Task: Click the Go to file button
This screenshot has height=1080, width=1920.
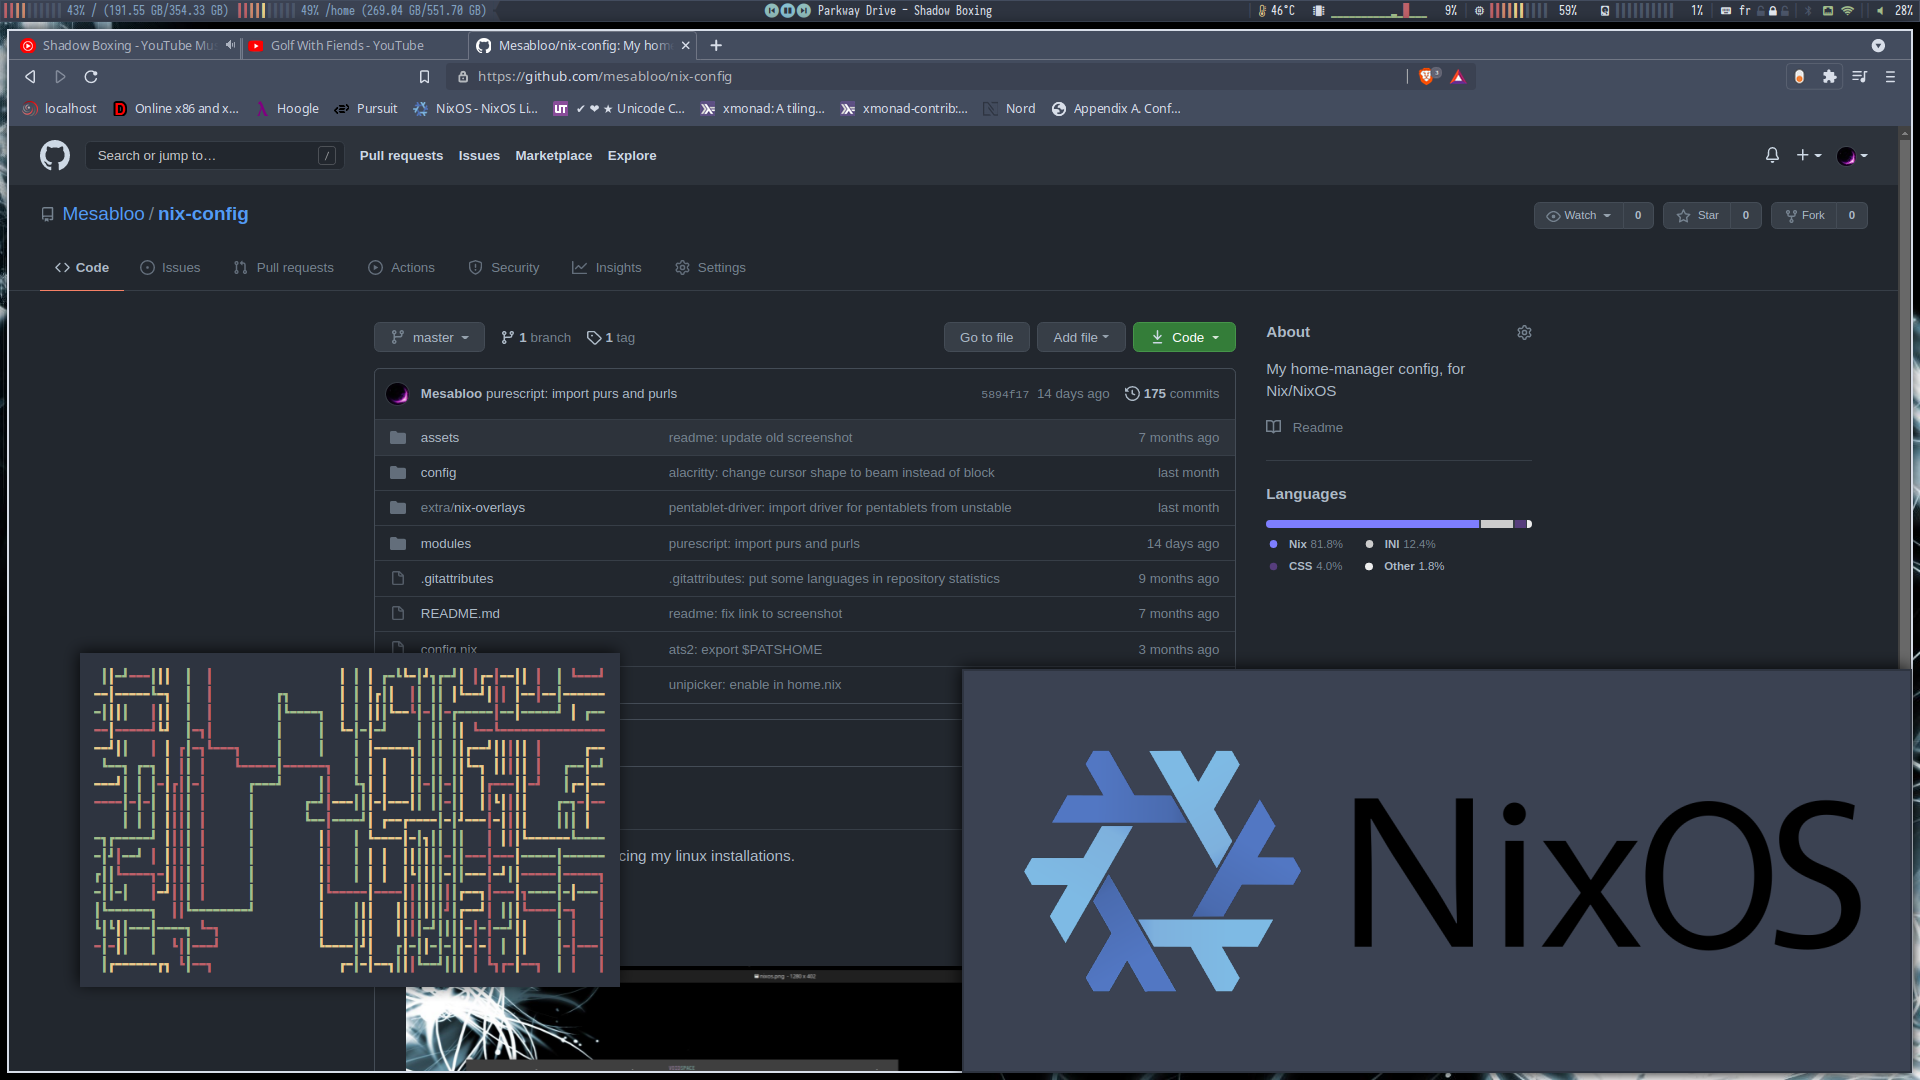Action: pos(986,338)
